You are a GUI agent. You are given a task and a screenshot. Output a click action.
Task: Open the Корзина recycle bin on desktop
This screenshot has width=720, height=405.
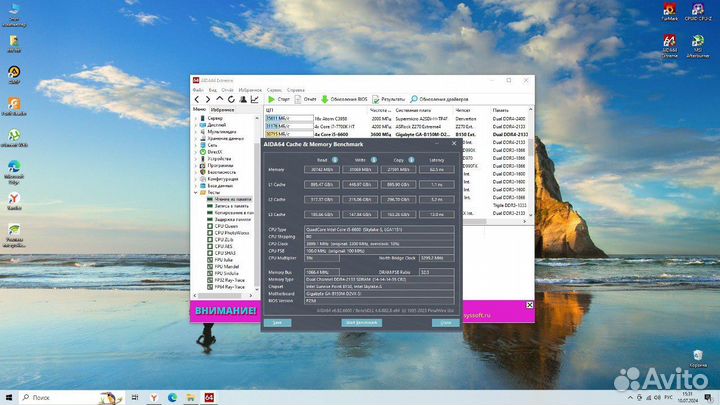pyautogui.click(x=698, y=359)
